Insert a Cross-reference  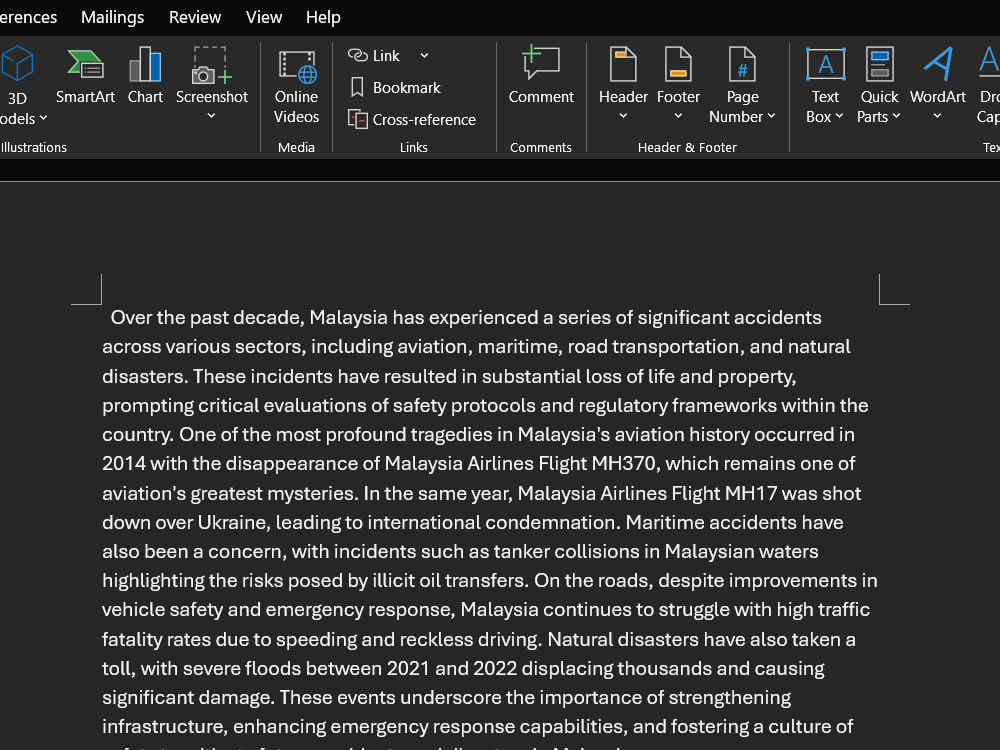pos(412,119)
